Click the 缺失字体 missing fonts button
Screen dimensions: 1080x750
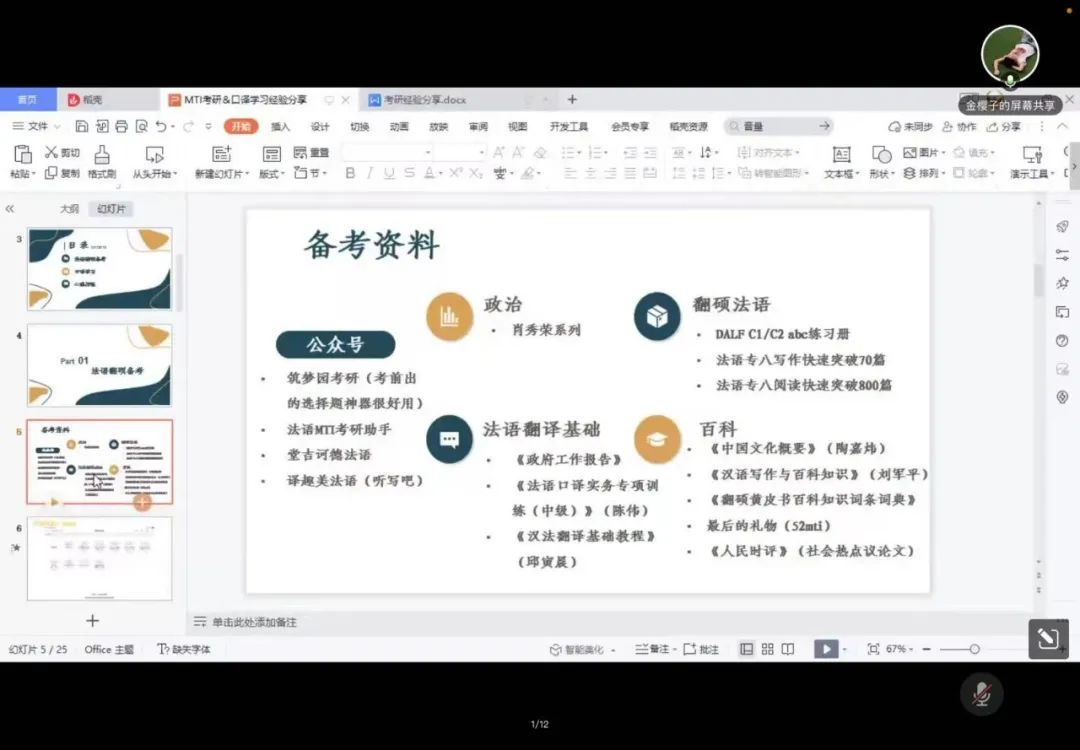(184, 649)
